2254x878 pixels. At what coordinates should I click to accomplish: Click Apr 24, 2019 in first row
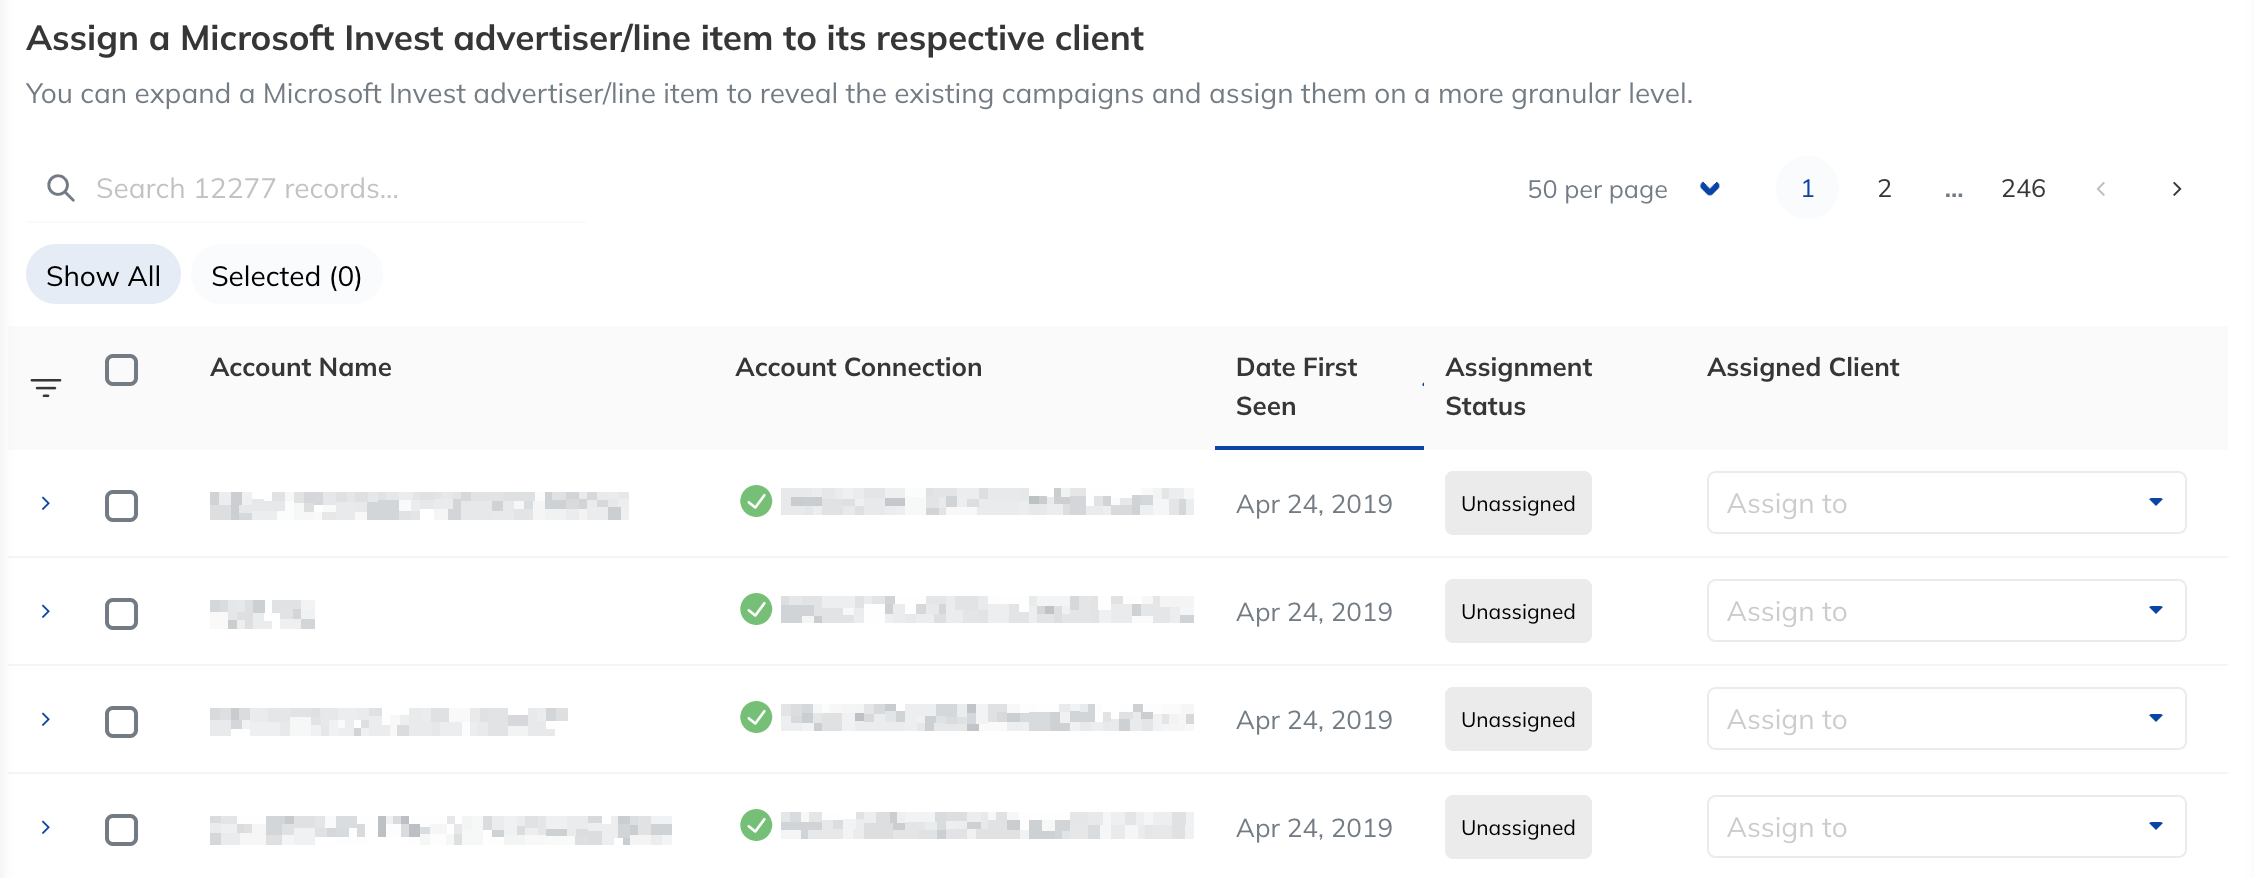tap(1314, 503)
